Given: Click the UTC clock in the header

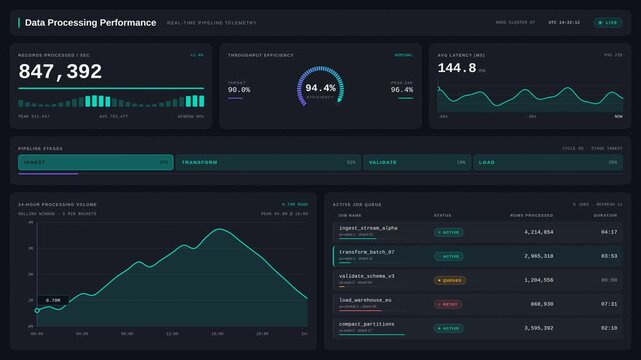Looking at the screenshot, I should (564, 22).
